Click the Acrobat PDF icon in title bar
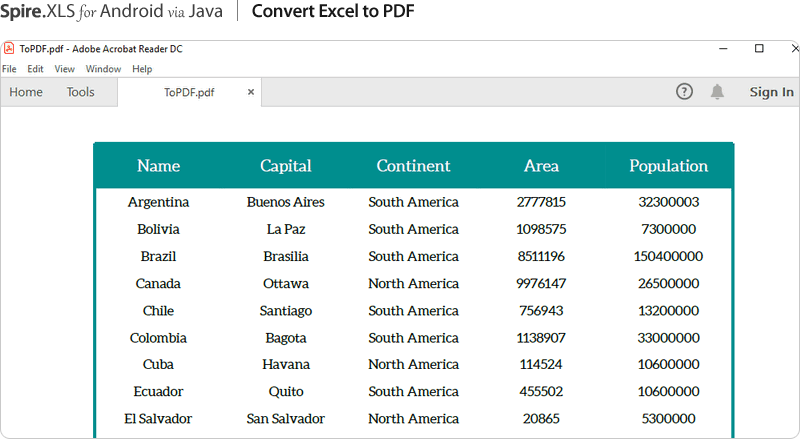 click(x=9, y=49)
